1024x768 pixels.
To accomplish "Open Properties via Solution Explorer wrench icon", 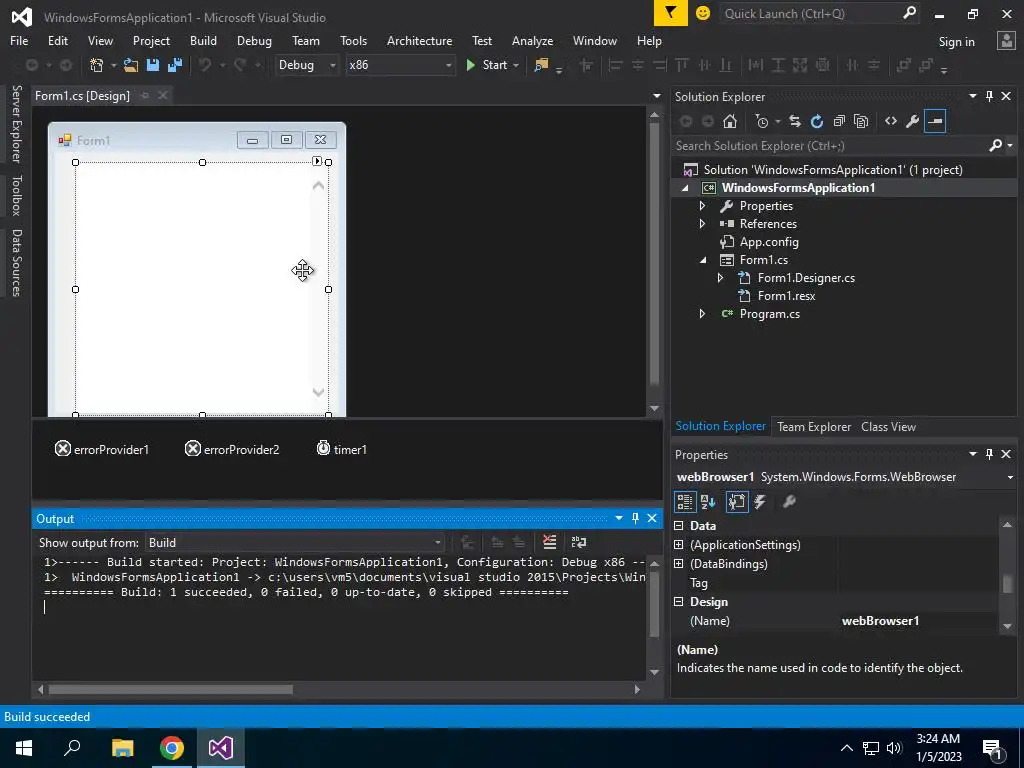I will (913, 121).
